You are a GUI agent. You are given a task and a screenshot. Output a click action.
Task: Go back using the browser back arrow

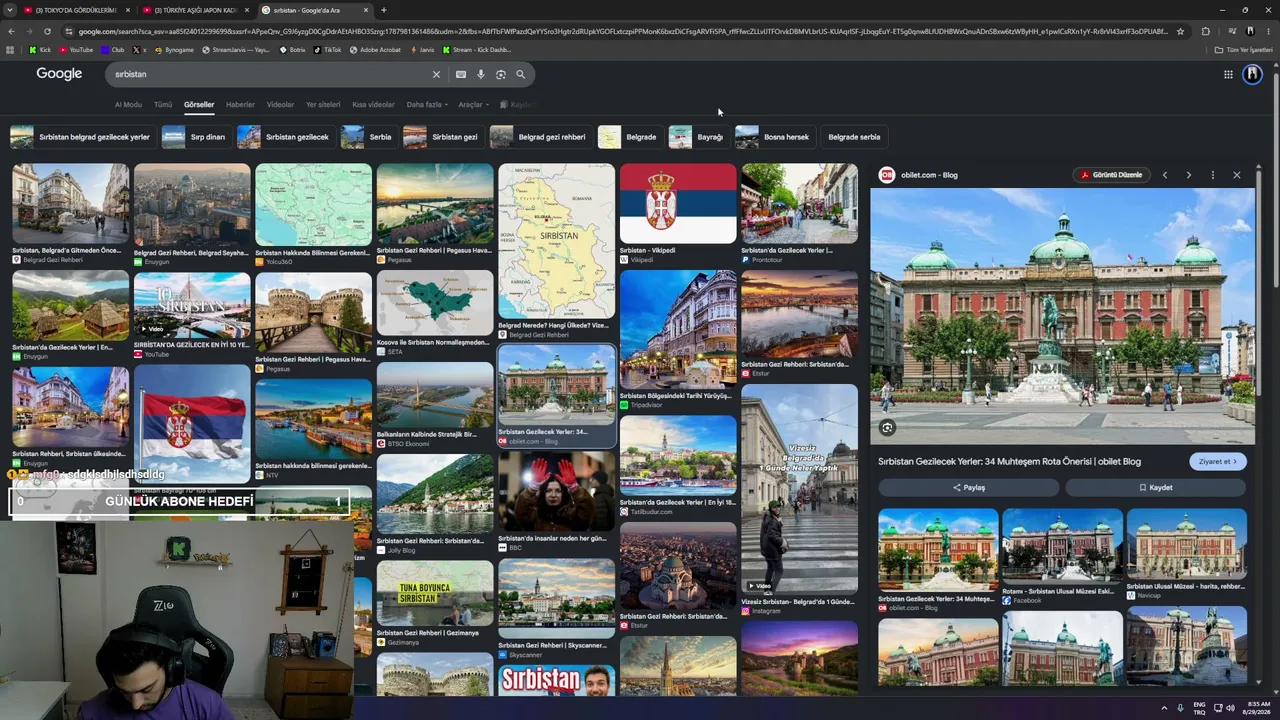tap(11, 31)
